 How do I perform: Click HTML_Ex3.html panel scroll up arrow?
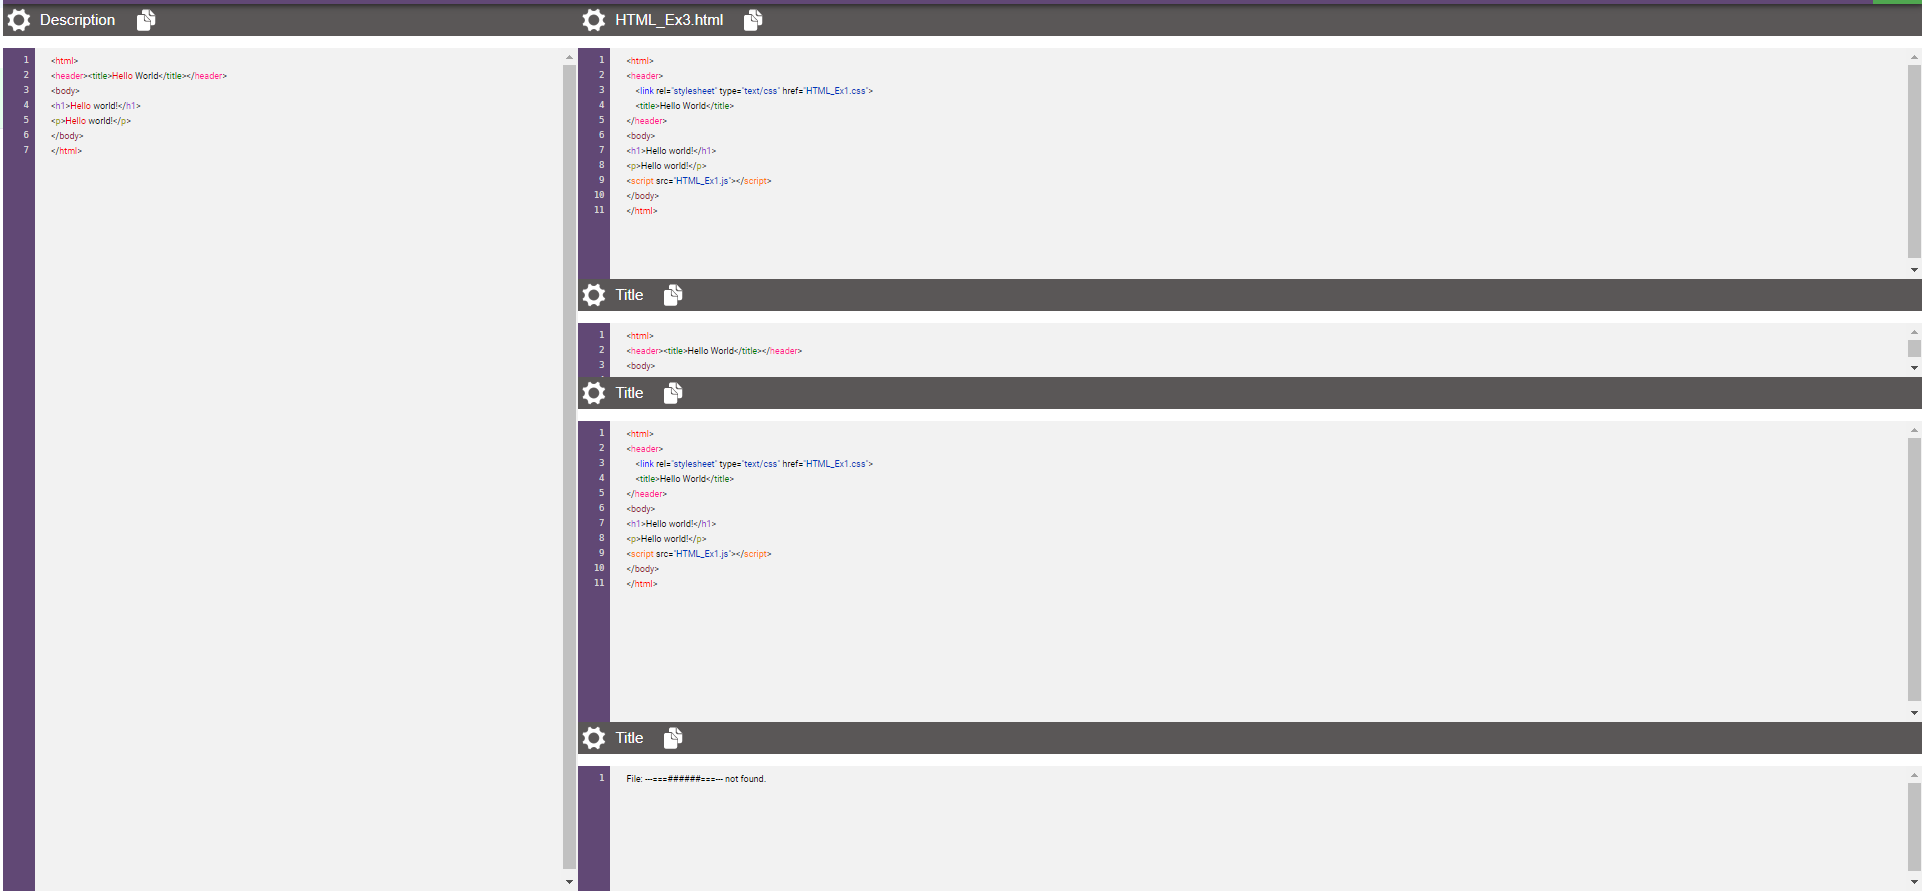point(1914,58)
